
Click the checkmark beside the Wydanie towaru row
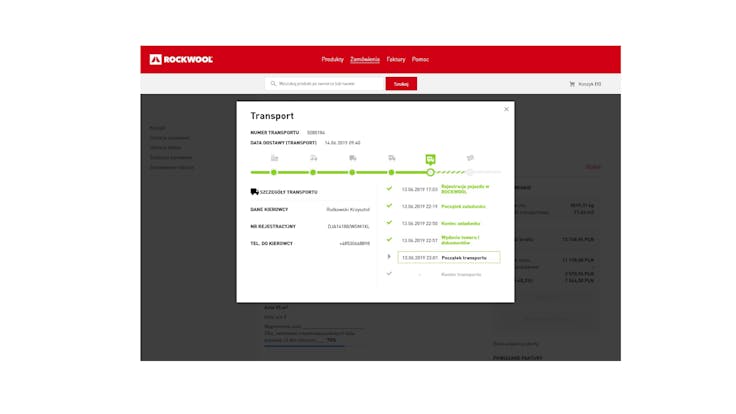(x=389, y=239)
